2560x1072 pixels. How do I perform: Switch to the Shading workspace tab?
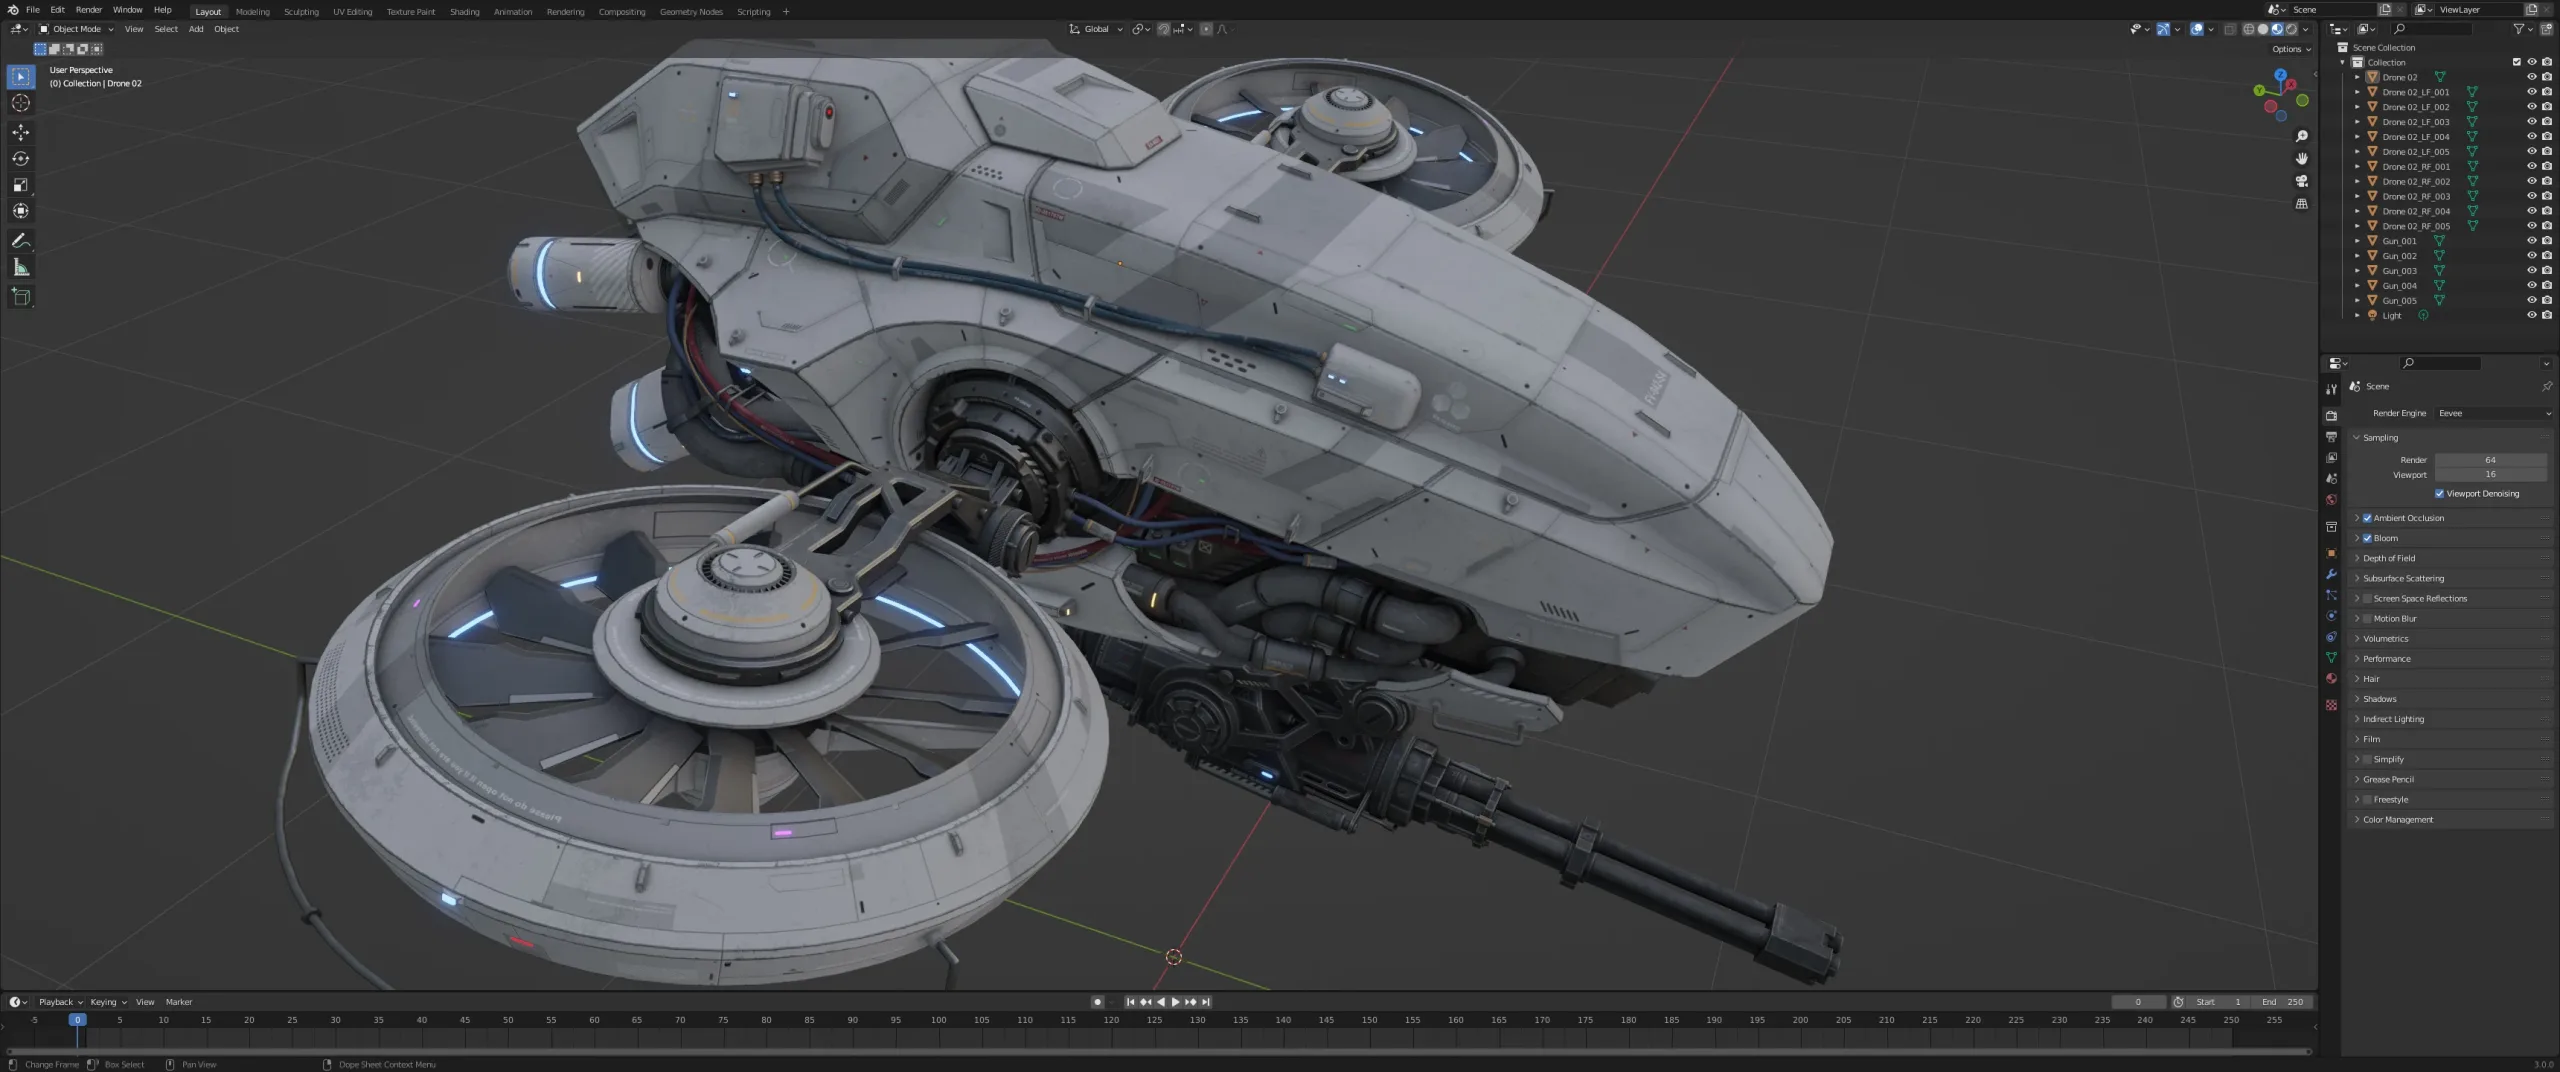click(464, 11)
